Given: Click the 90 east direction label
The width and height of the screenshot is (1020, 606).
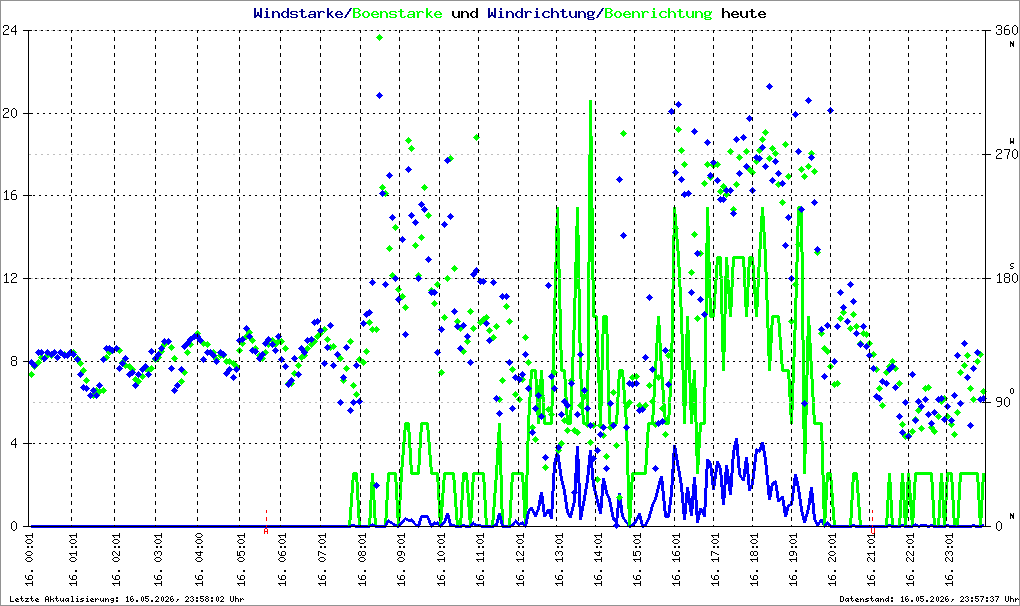Looking at the screenshot, I should [x=1002, y=402].
